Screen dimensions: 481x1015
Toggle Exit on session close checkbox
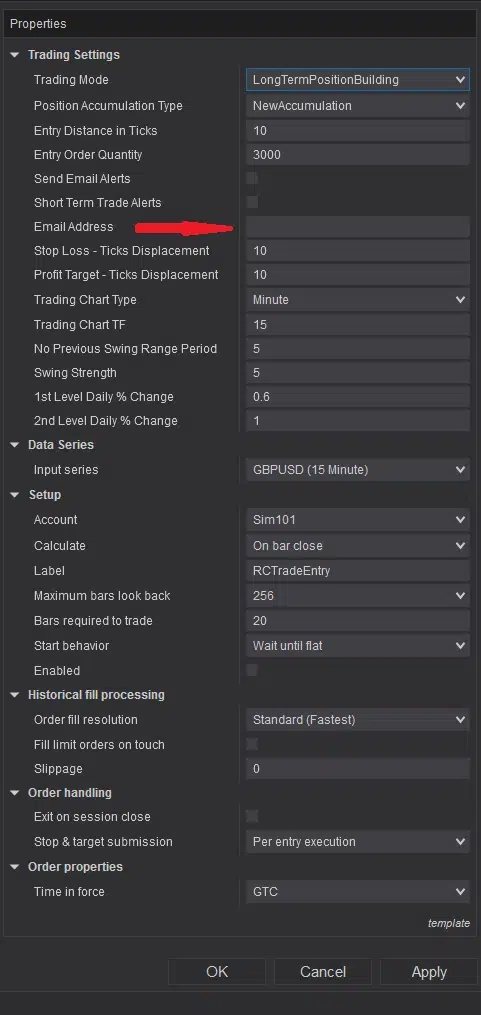252,816
